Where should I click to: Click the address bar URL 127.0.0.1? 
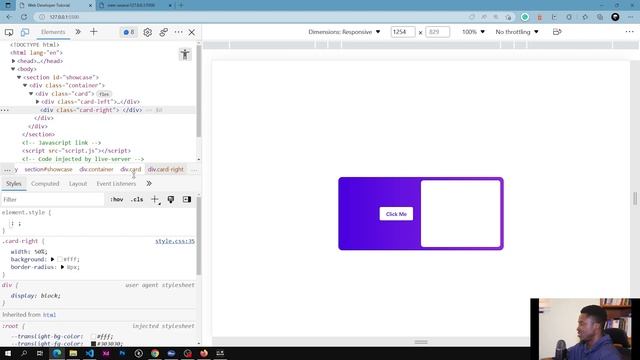[64, 17]
